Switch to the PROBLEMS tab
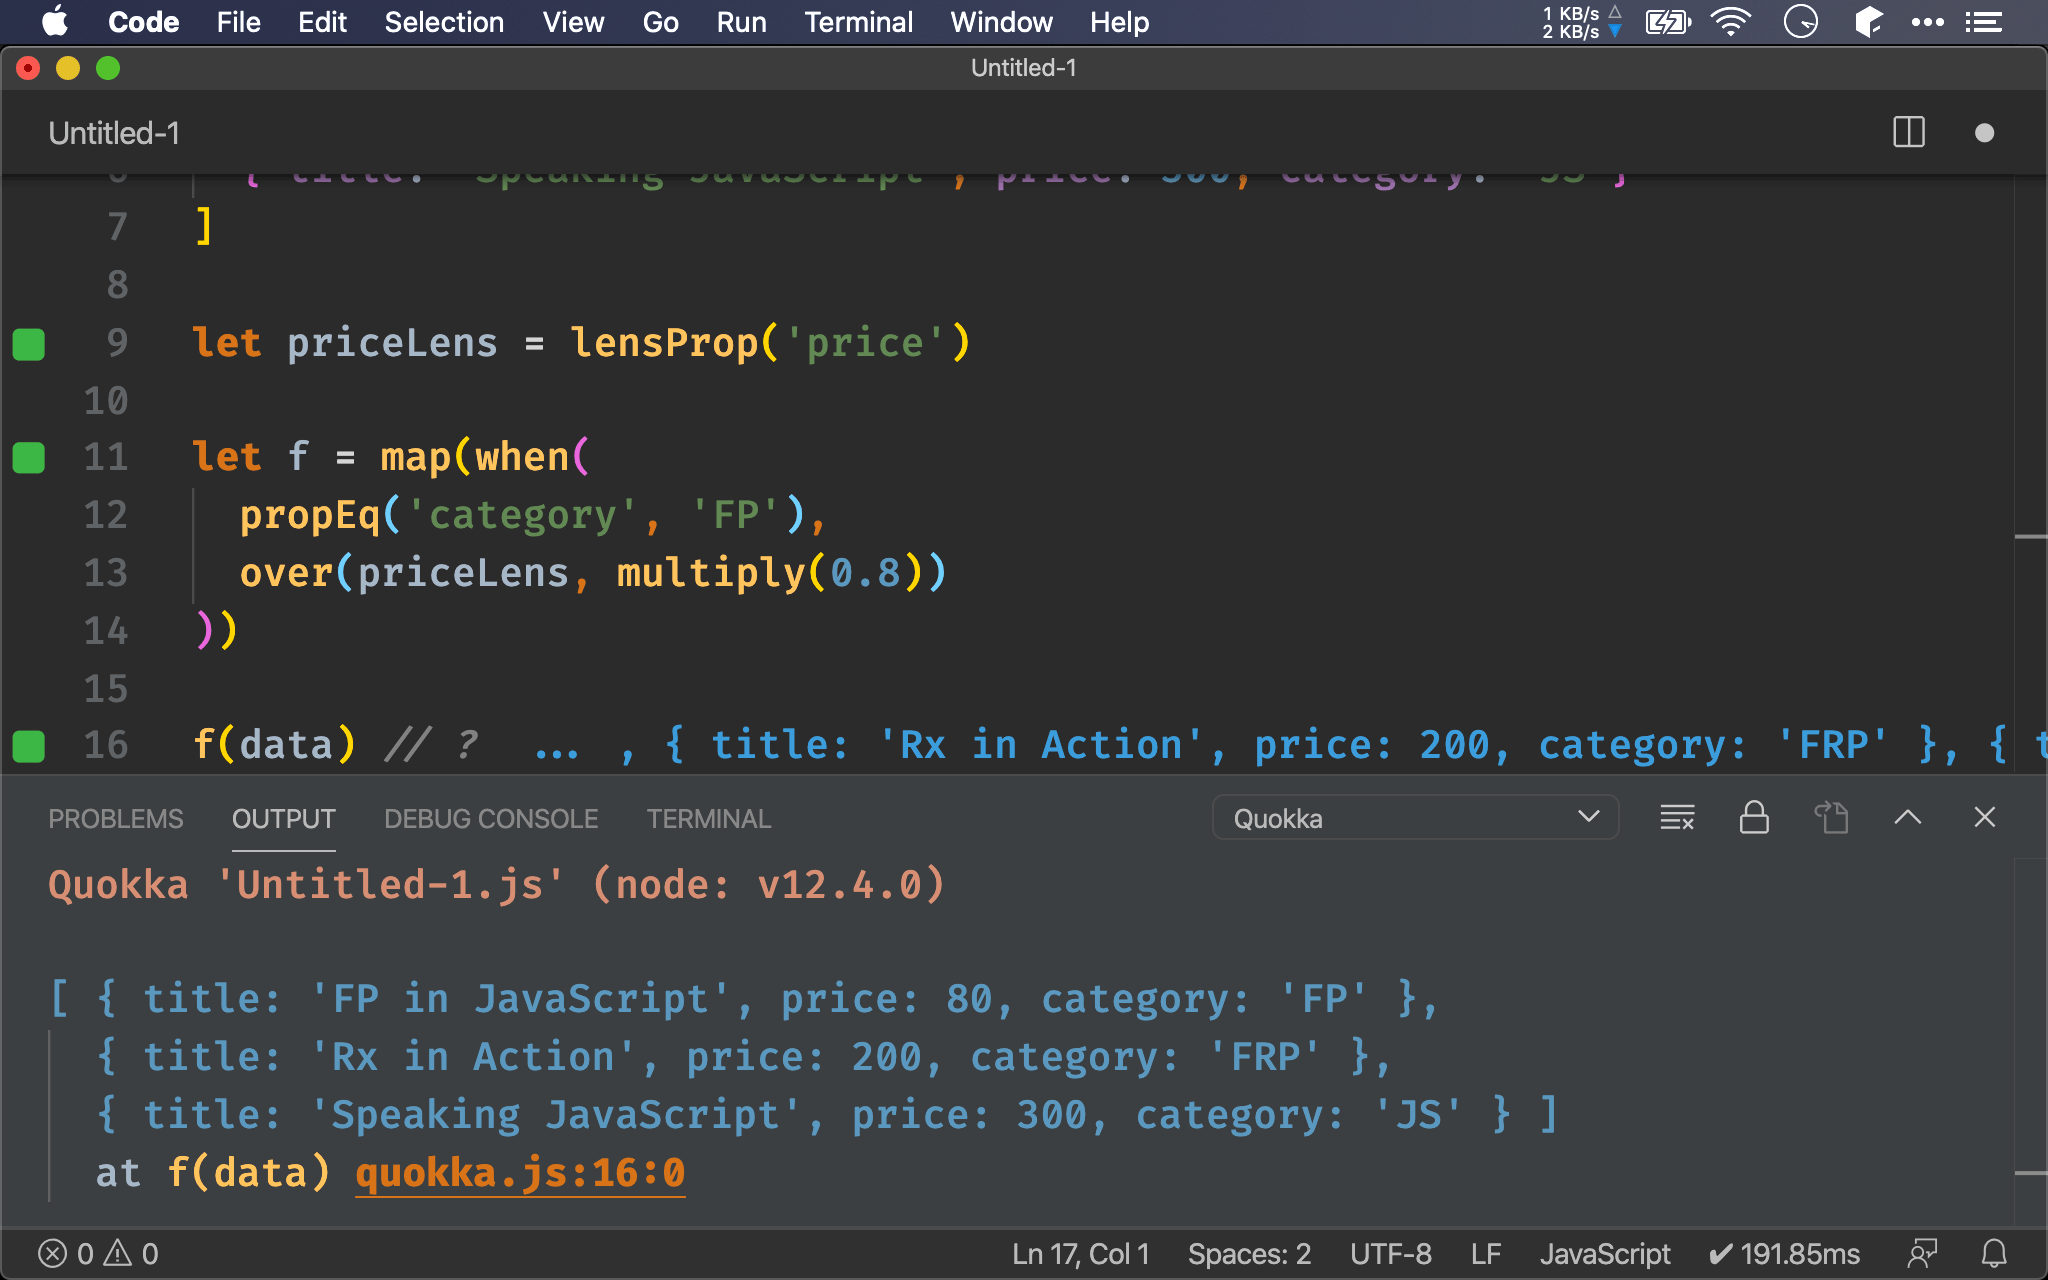This screenshot has height=1280, width=2048. point(116,819)
